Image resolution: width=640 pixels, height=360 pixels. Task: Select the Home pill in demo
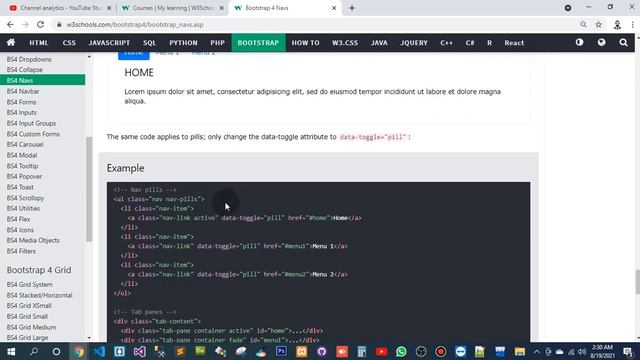(133, 55)
